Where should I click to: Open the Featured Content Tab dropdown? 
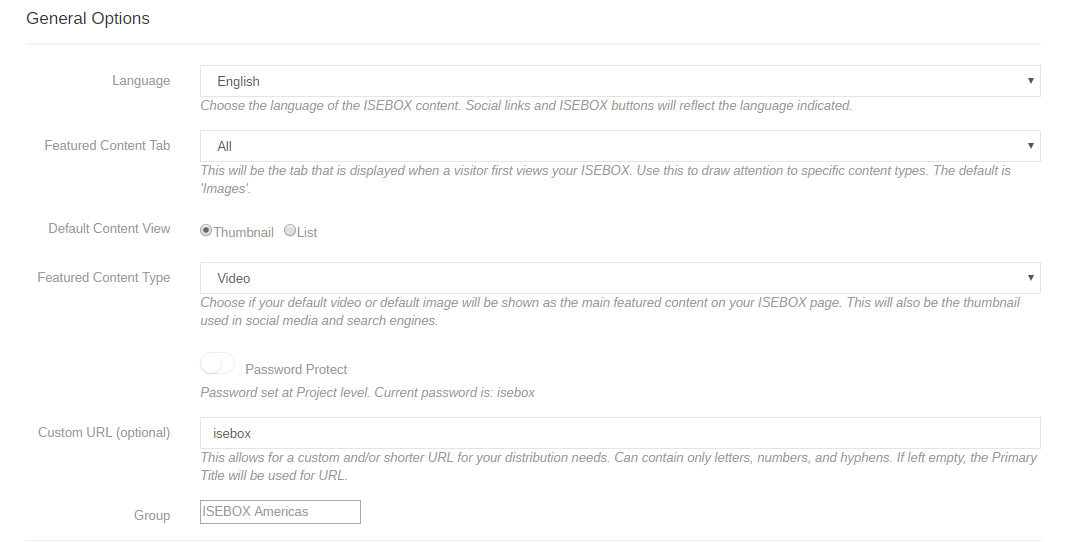pyautogui.click(x=620, y=146)
